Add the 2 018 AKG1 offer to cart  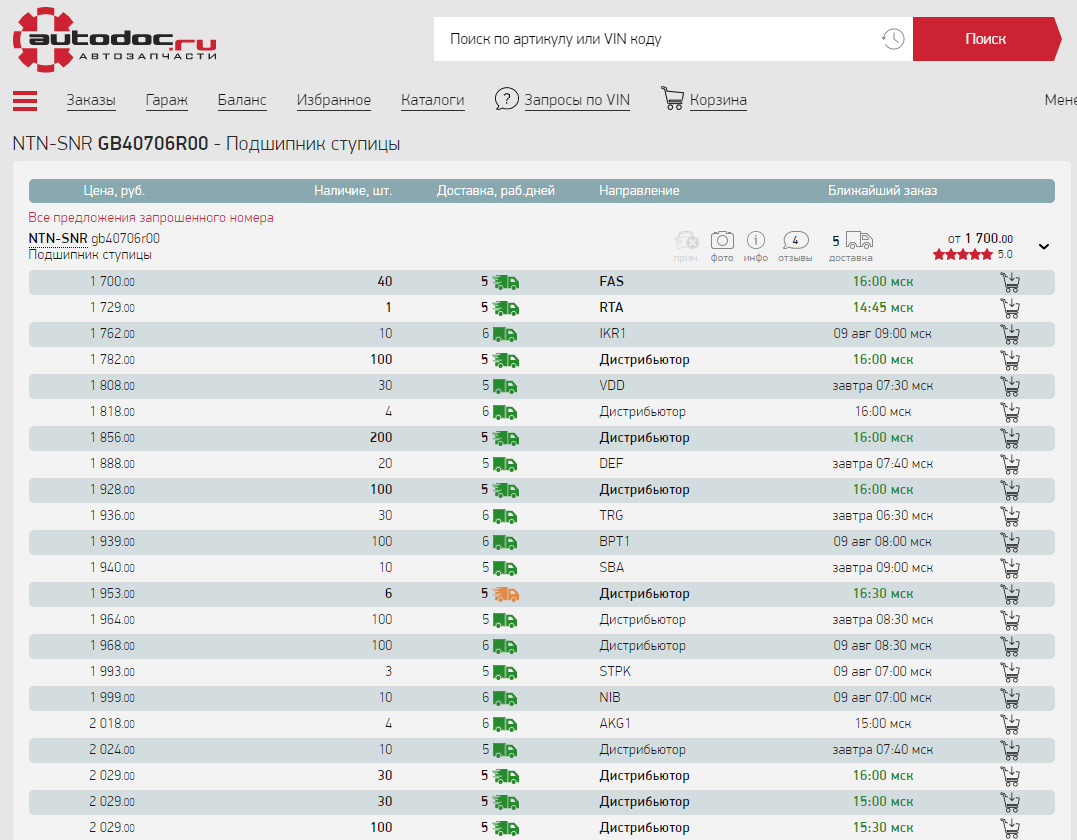coord(1010,724)
